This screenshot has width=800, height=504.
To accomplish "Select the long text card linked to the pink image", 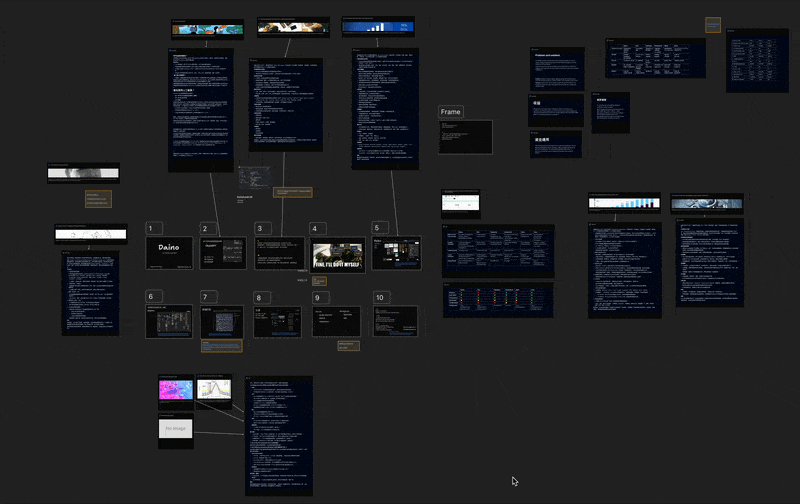I will point(279,436).
